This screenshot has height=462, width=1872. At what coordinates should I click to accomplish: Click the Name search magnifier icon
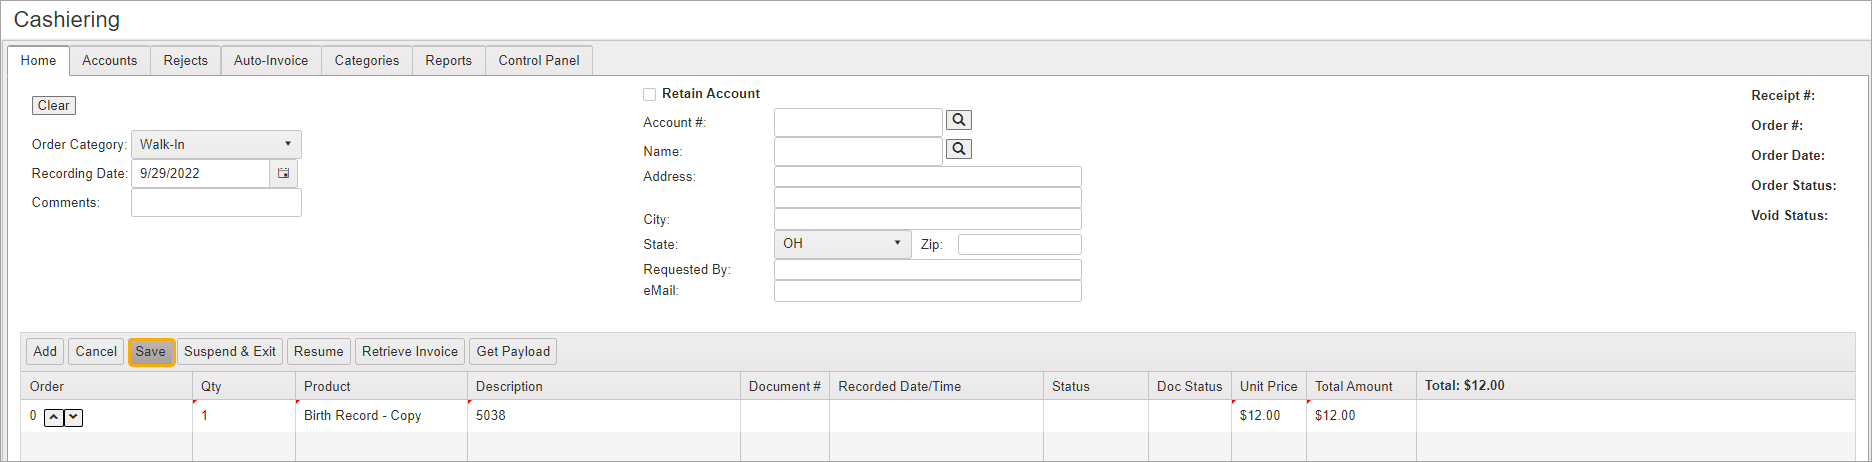(x=958, y=149)
